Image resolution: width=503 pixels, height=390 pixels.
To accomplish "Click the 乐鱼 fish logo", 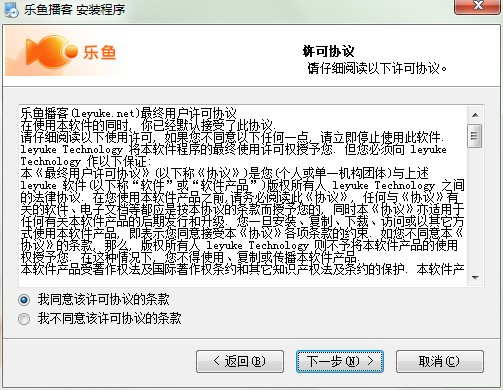I will click(x=71, y=52).
